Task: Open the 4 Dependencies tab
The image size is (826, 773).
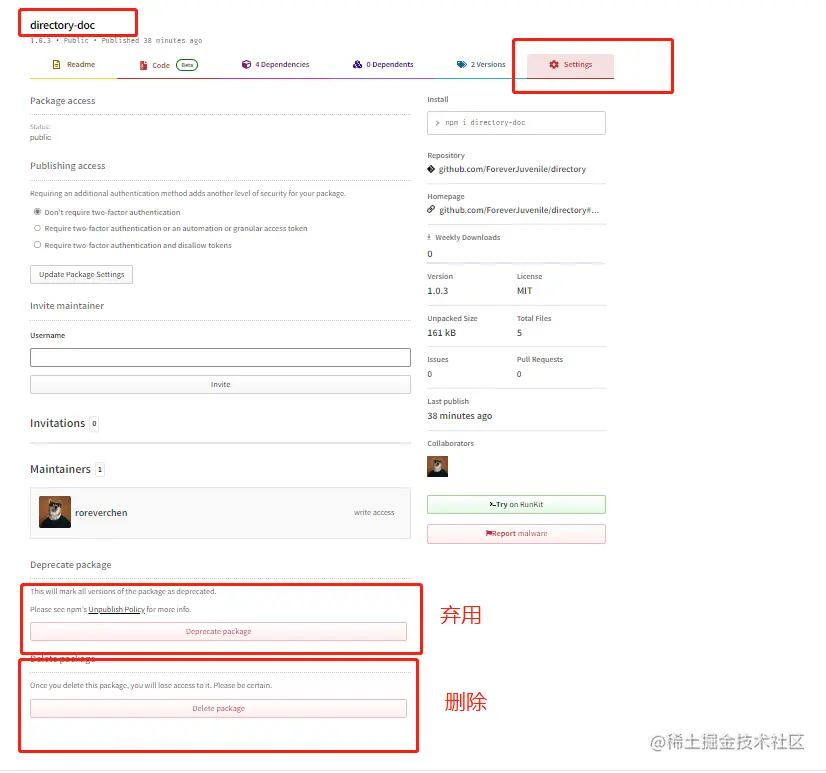Action: pyautogui.click(x=276, y=65)
